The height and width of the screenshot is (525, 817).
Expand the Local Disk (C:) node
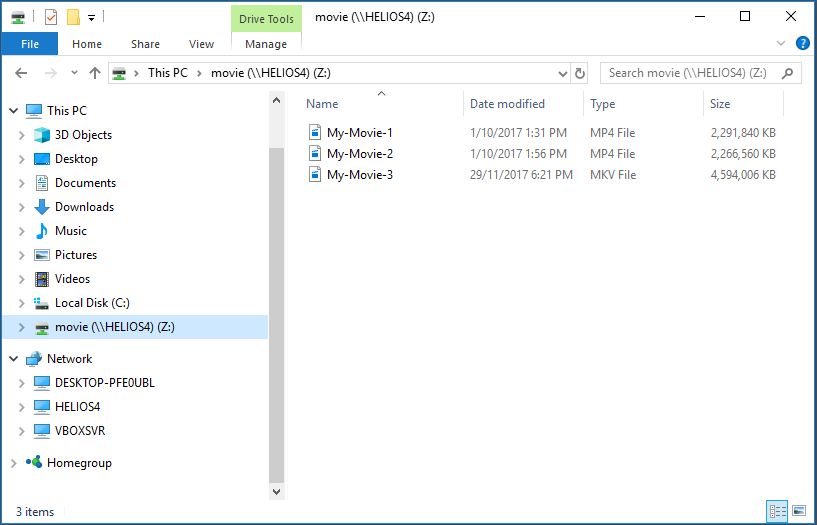tap(21, 303)
